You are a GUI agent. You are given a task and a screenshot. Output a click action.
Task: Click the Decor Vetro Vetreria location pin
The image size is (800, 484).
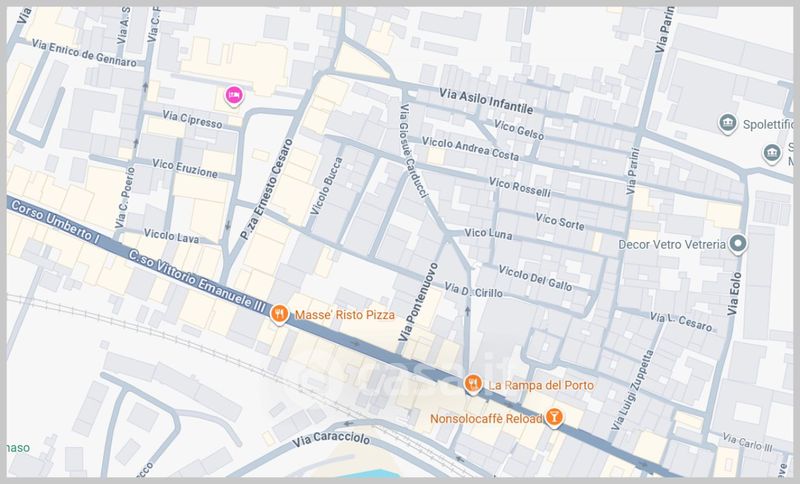738,244
